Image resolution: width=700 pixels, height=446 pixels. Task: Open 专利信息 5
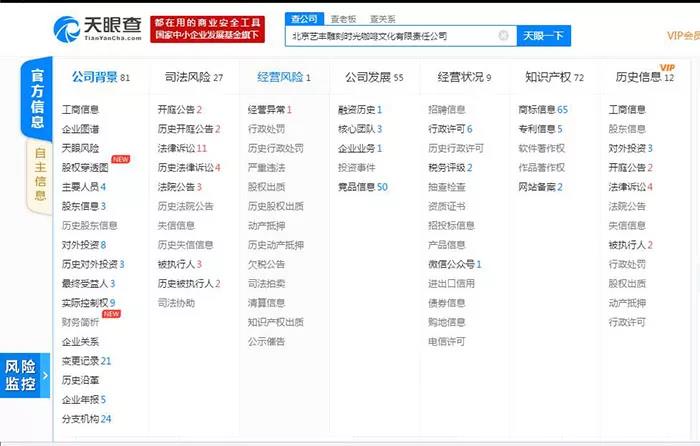(x=541, y=129)
